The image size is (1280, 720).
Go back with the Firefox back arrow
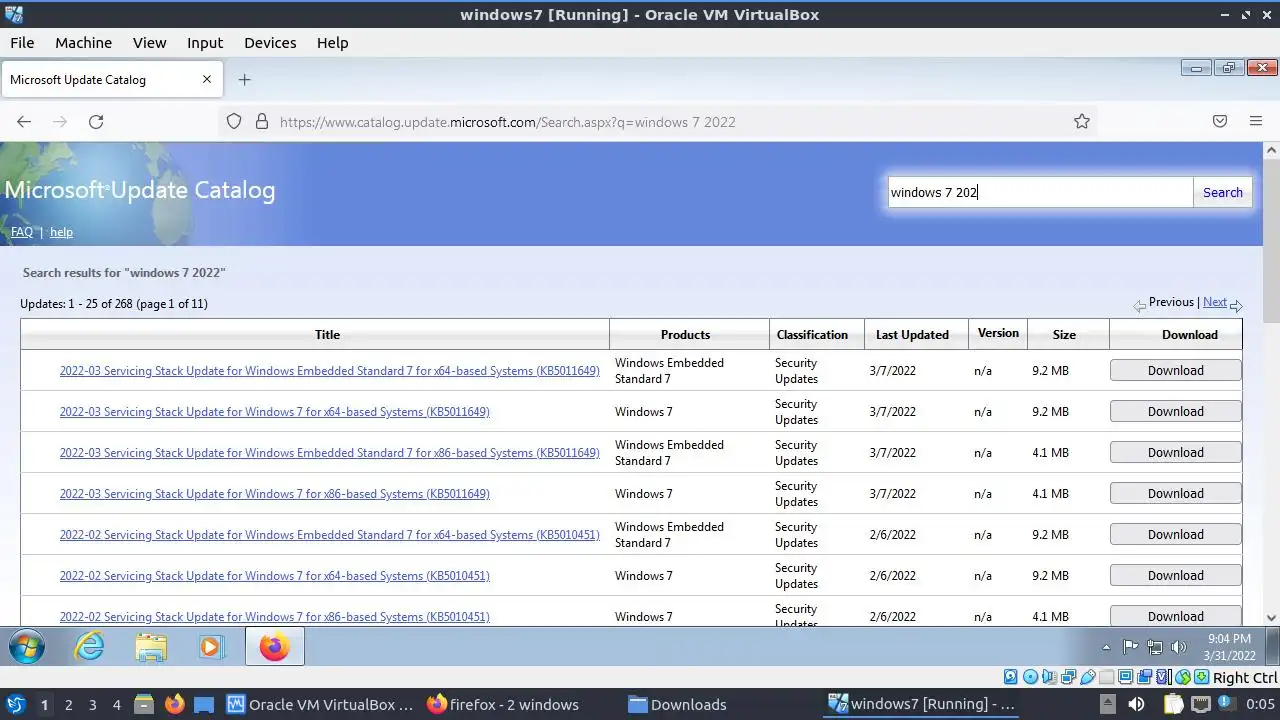tap(24, 122)
